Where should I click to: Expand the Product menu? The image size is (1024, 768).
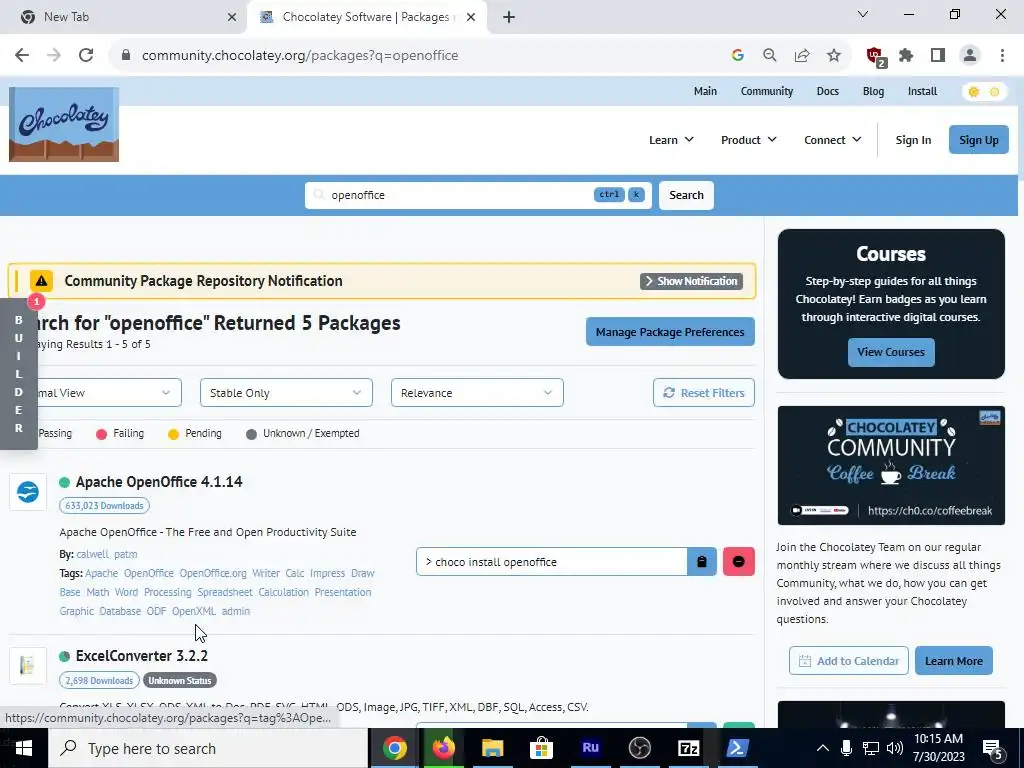pyautogui.click(x=749, y=140)
